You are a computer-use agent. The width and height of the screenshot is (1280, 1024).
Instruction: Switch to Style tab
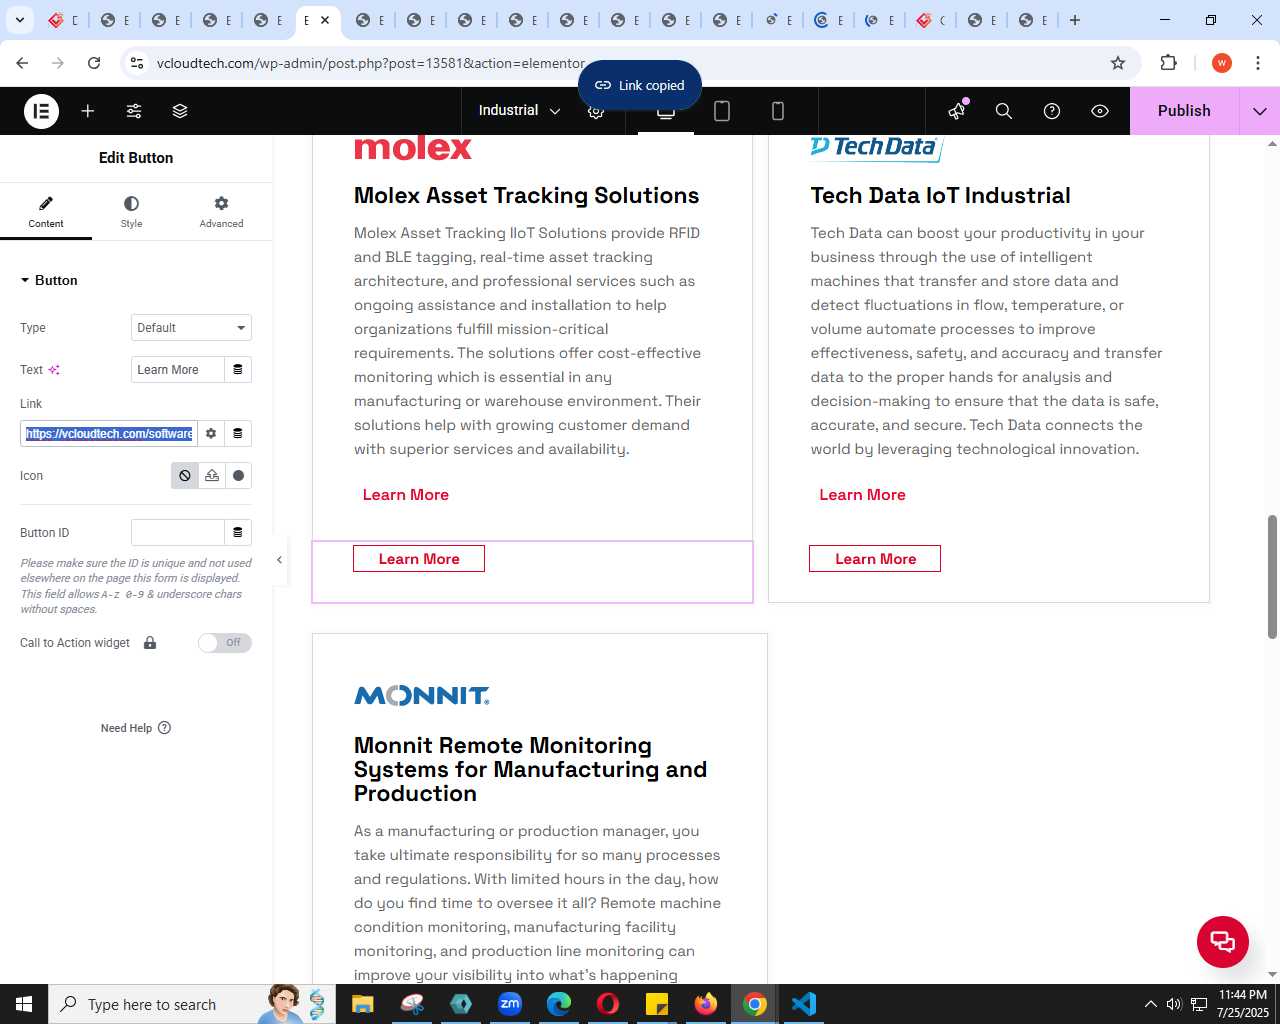[131, 212]
